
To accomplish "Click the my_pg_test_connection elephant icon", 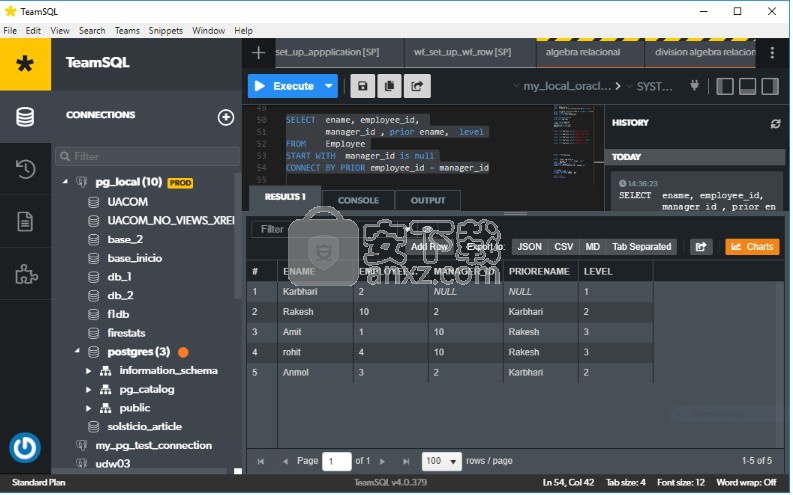I will [x=81, y=446].
